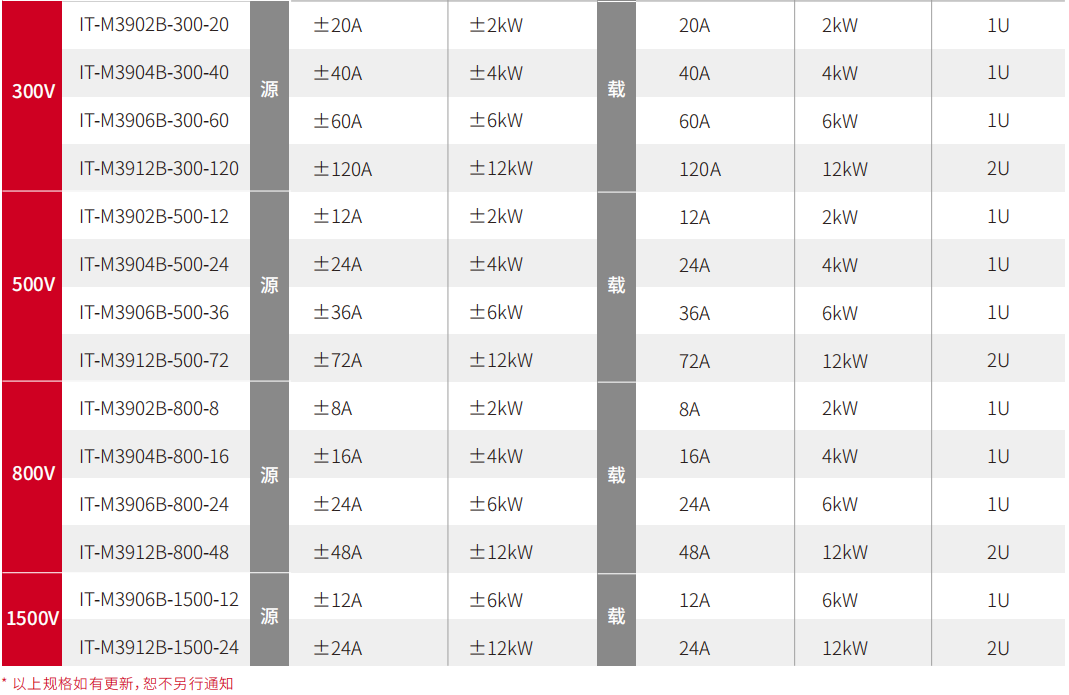Select the 1500V voltage group cell

click(x=32, y=619)
